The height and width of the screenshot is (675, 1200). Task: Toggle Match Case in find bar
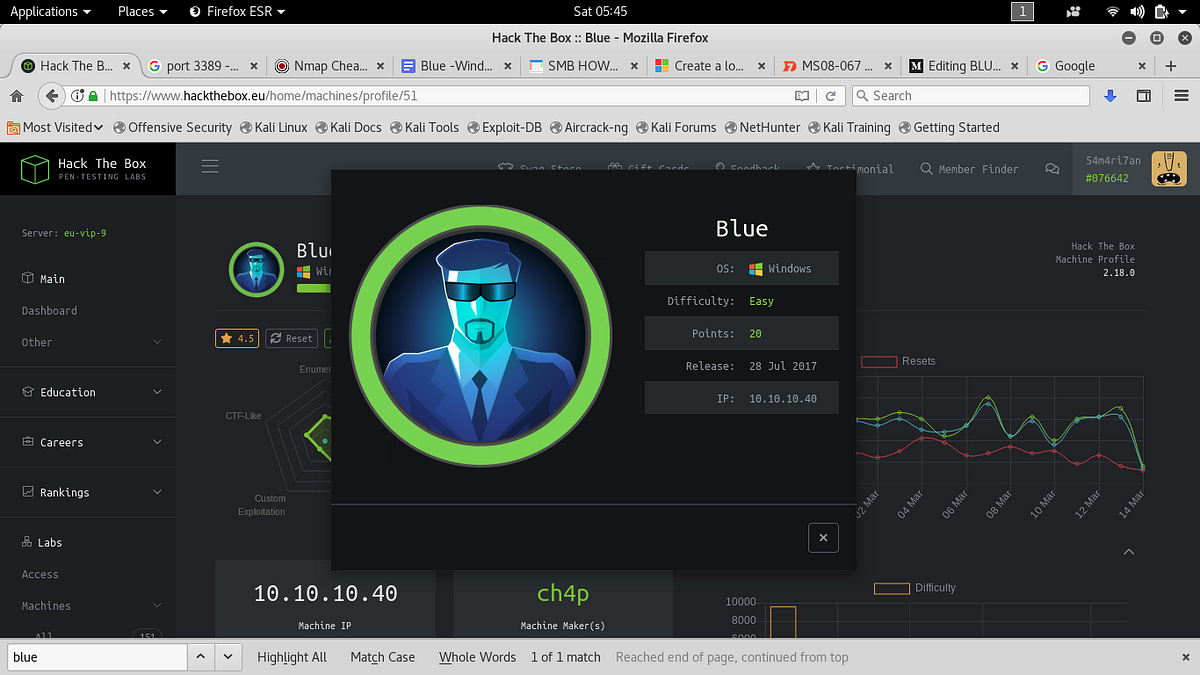(383, 657)
